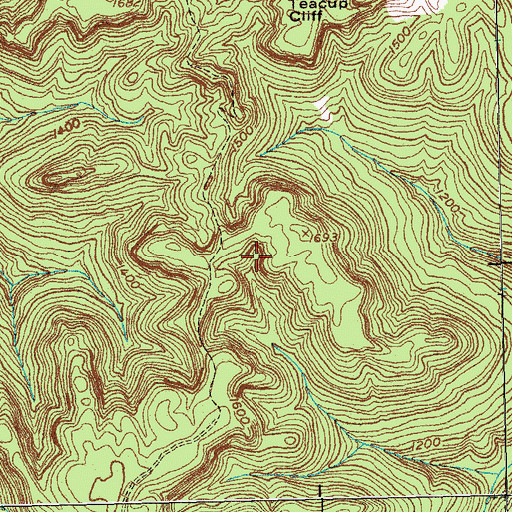Screen dimensions: 512x512
Task: Click the red crosshair marker
Action: pos(256,256)
